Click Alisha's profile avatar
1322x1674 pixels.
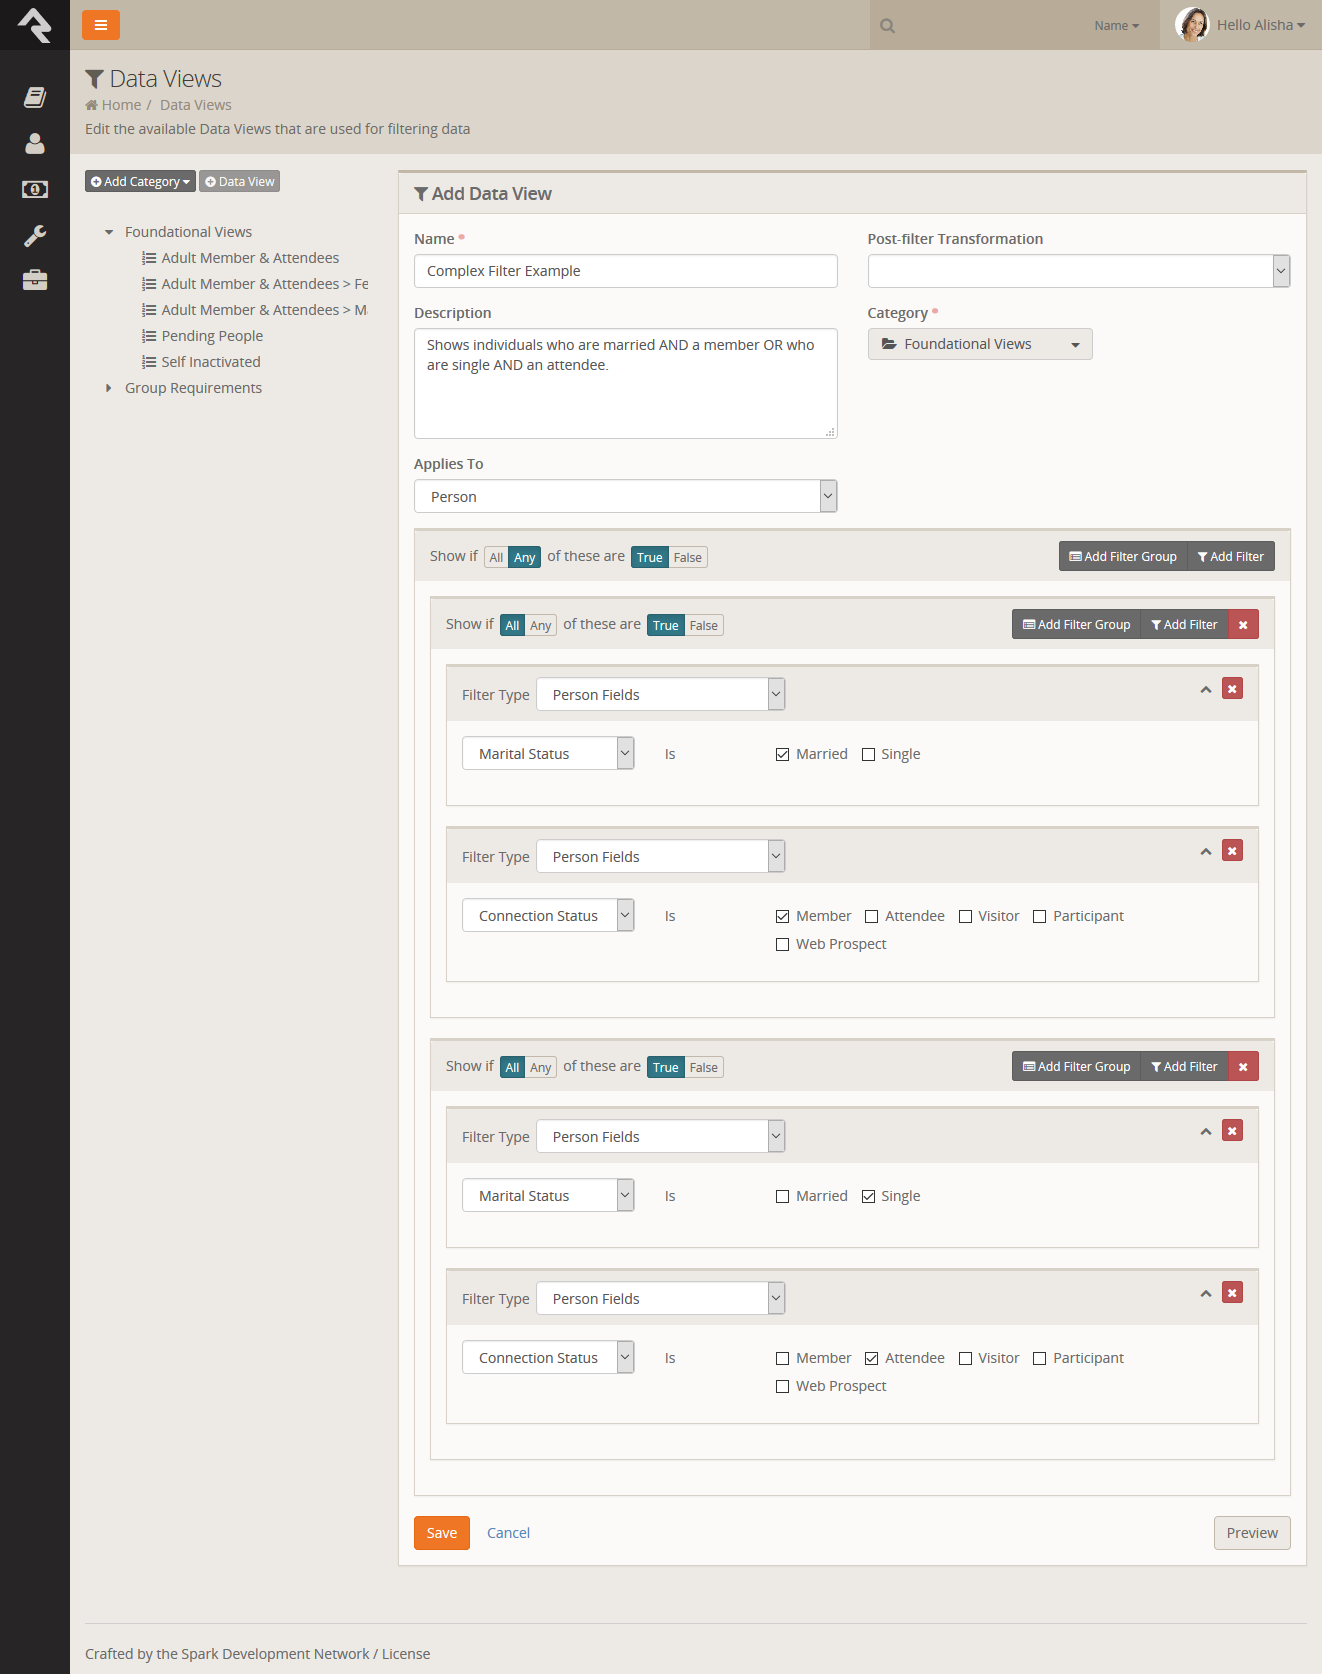(x=1192, y=24)
